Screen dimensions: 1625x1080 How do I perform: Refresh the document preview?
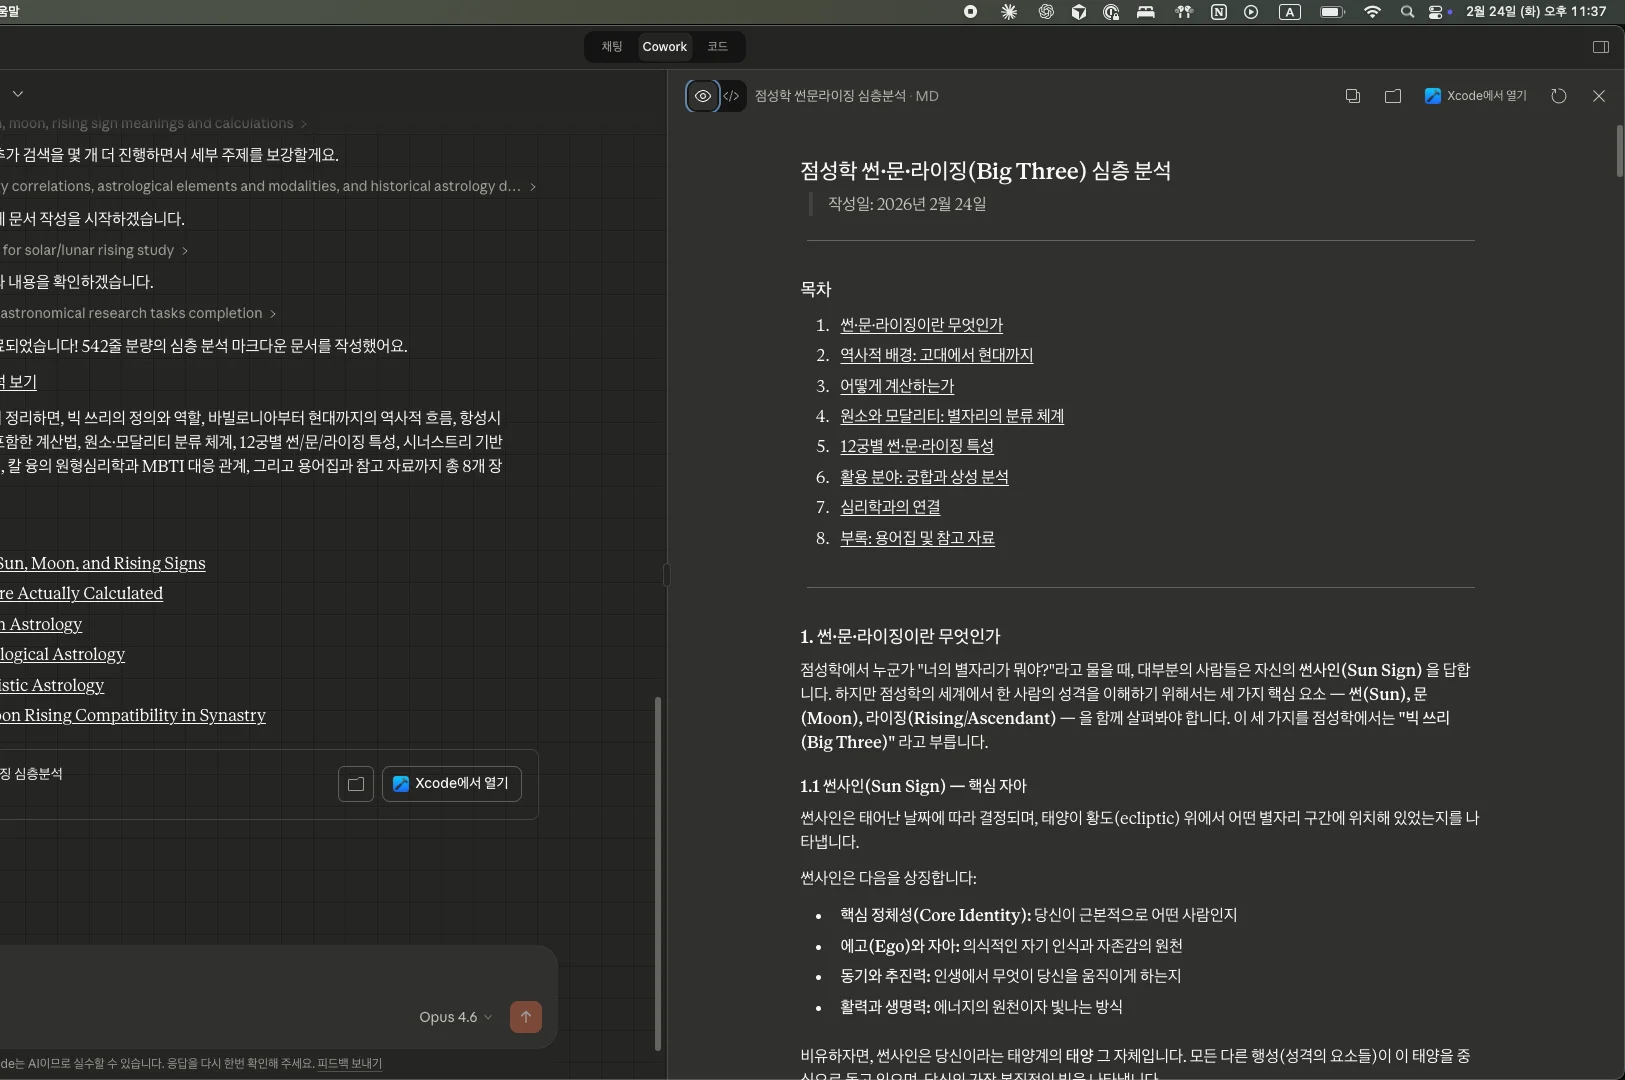click(1558, 96)
